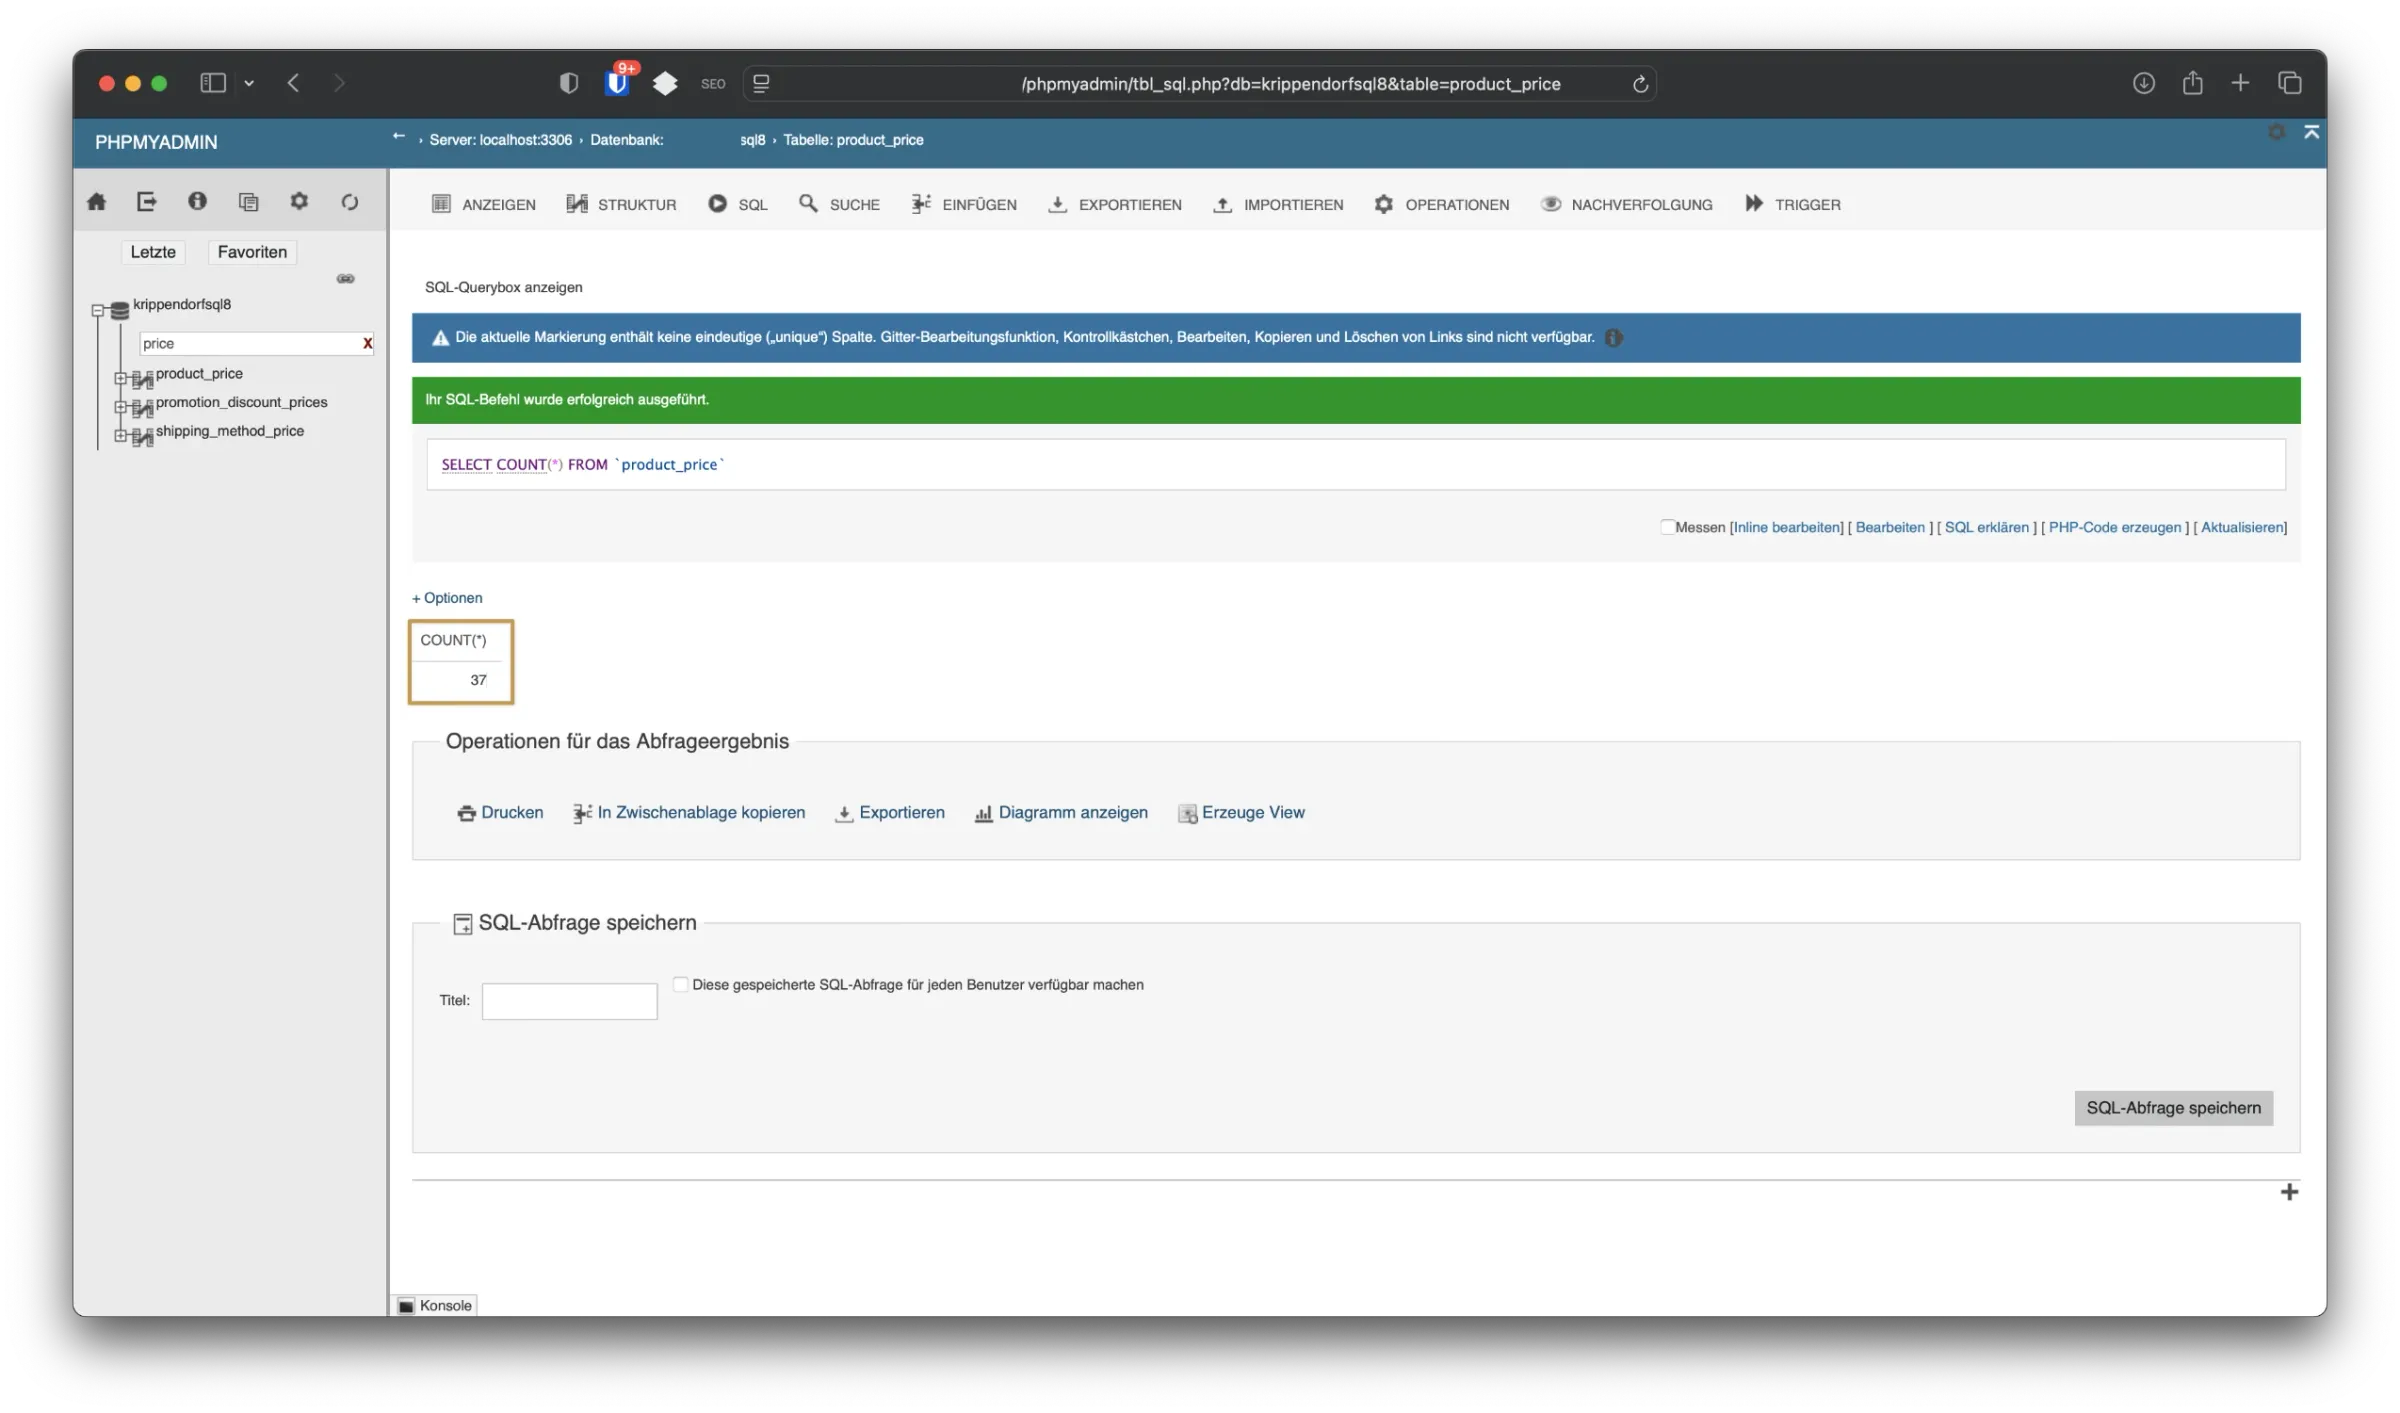The height and width of the screenshot is (1413, 2400).
Task: Open the navigation settings gear icon
Action: tap(299, 202)
